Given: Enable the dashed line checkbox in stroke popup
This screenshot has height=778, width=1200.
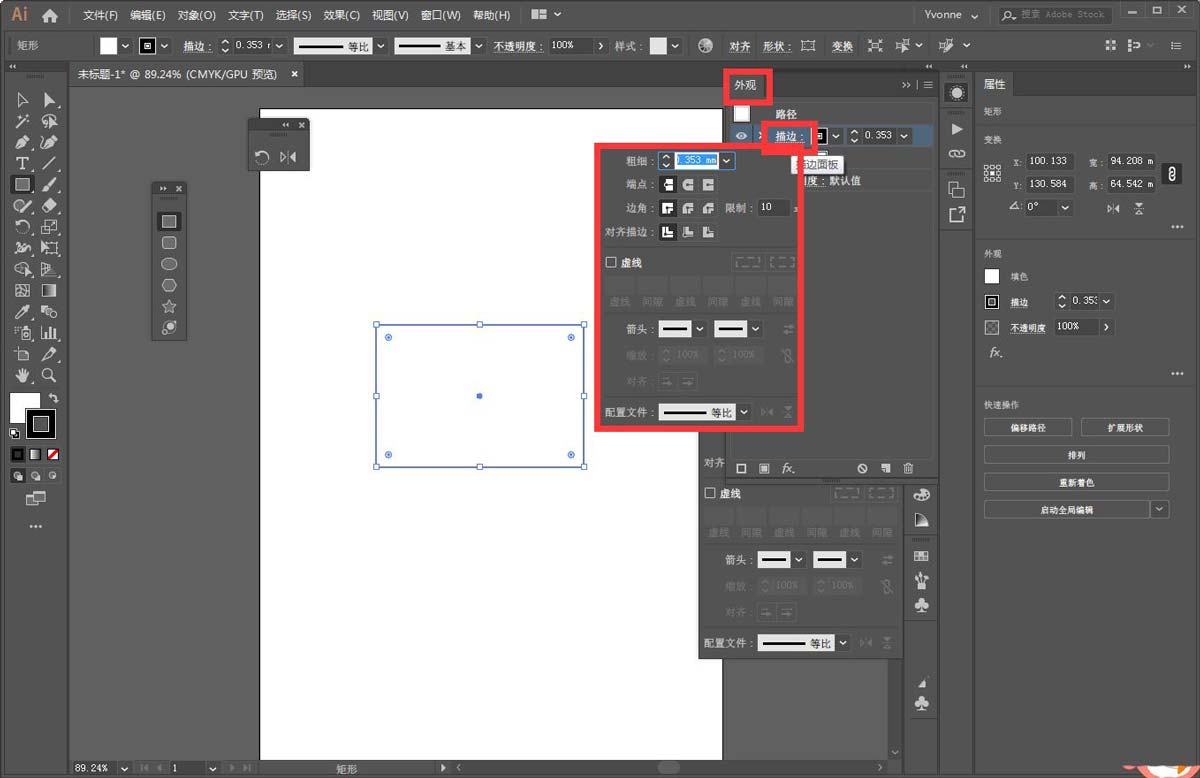Looking at the screenshot, I should (x=611, y=263).
